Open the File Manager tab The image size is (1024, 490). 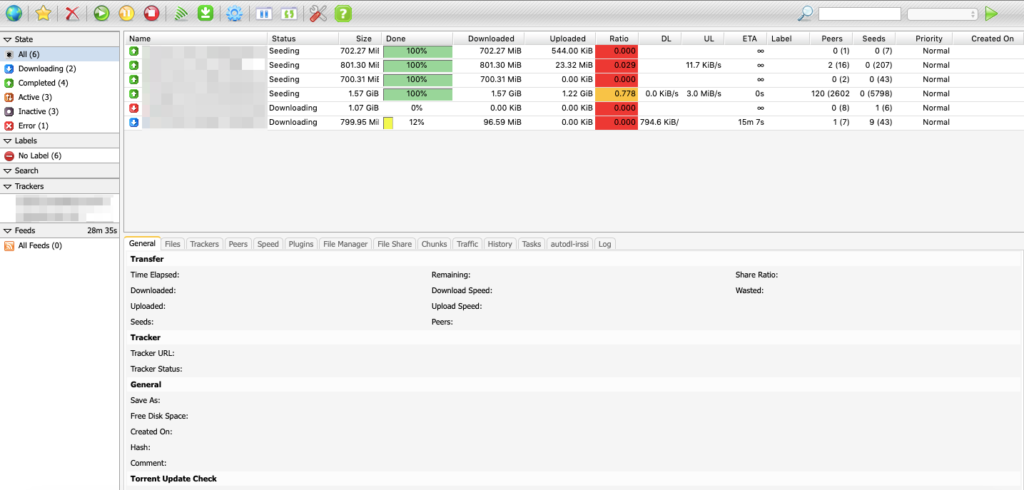345,244
